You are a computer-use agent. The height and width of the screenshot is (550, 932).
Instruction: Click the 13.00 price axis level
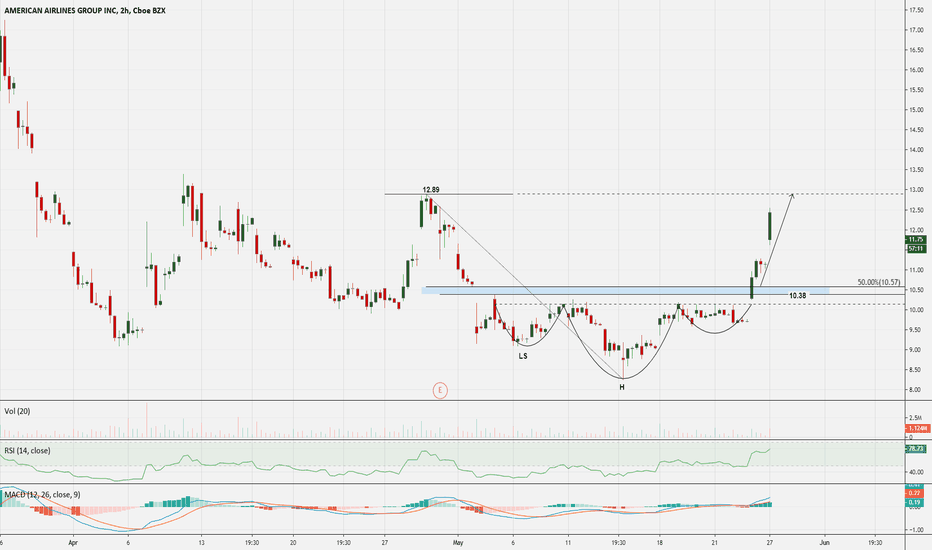pos(915,190)
